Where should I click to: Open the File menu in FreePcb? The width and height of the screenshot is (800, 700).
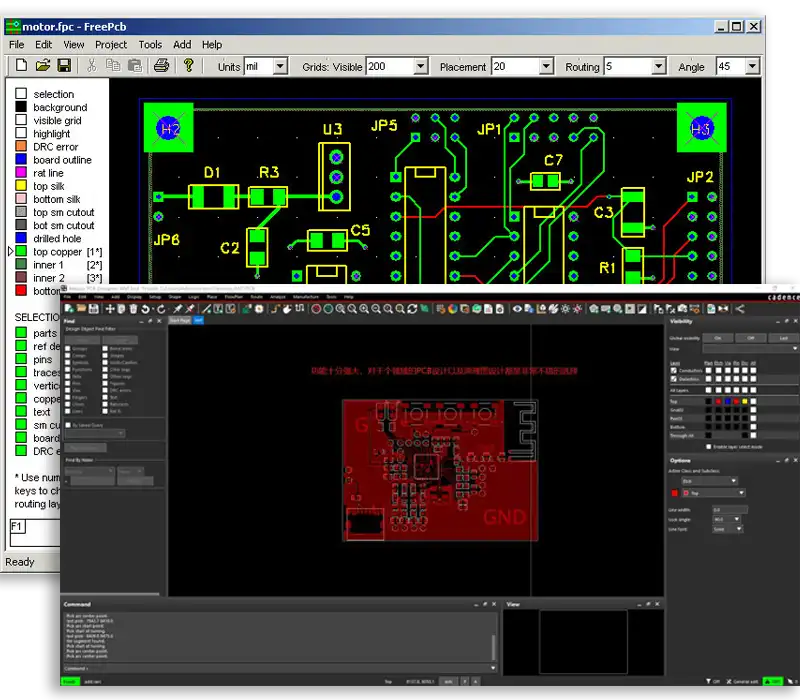tap(17, 45)
